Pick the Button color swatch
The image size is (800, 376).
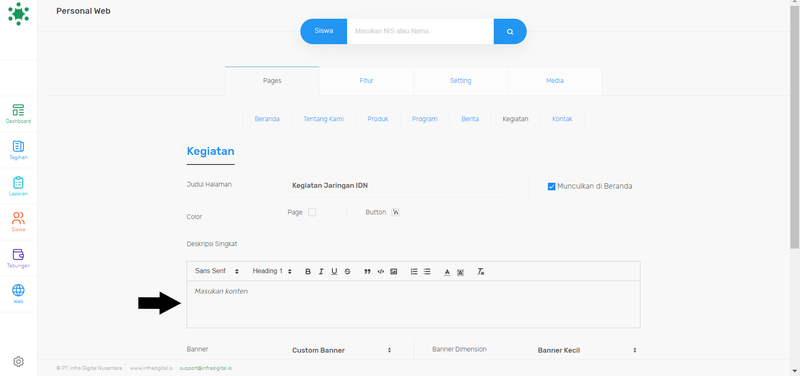(395, 212)
